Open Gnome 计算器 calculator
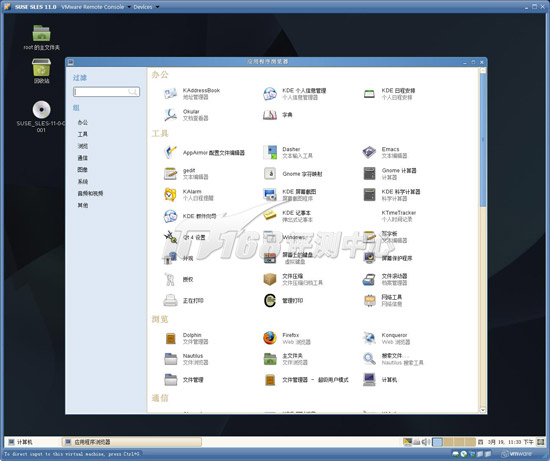This screenshot has width=550, height=461. (389, 174)
